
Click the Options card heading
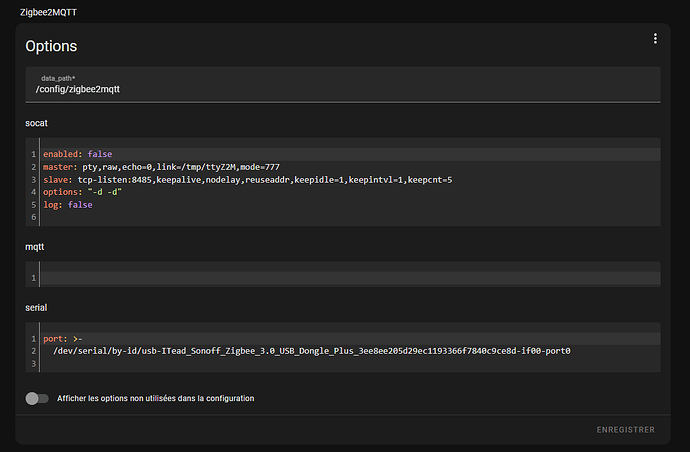51,46
